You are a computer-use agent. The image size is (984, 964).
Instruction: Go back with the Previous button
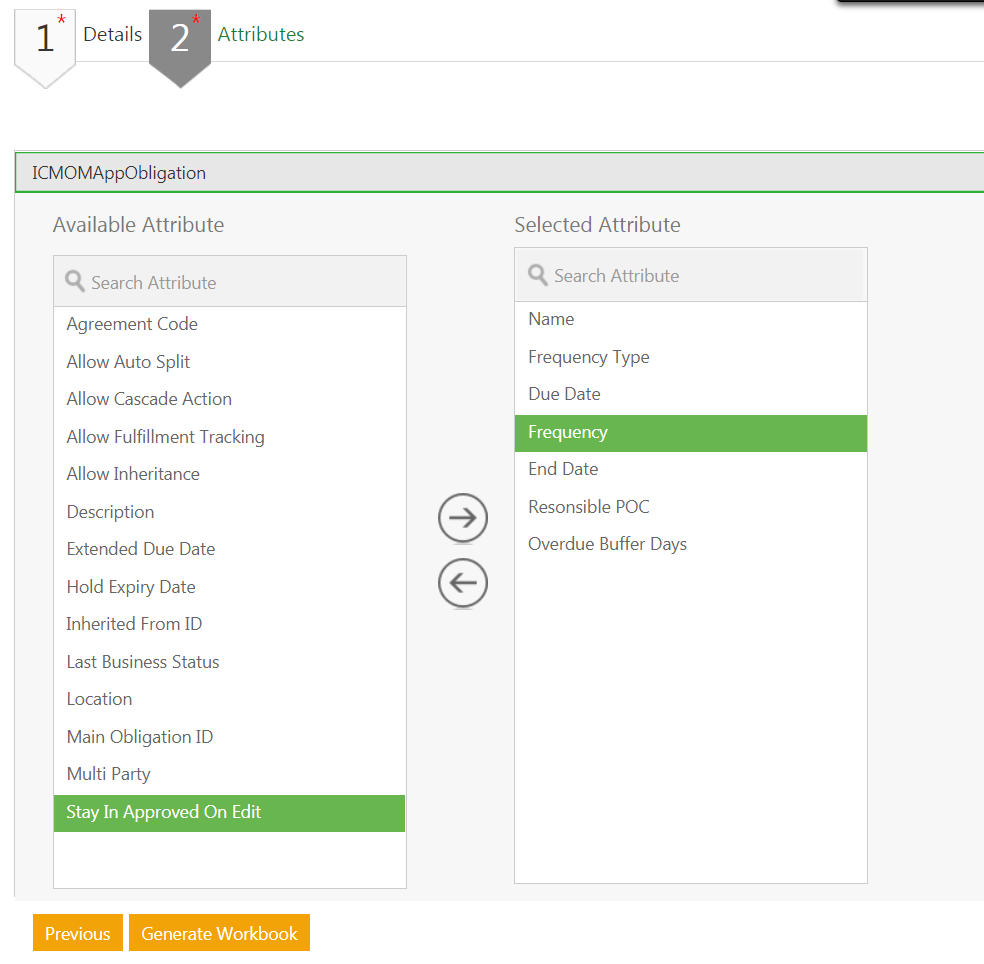point(77,933)
